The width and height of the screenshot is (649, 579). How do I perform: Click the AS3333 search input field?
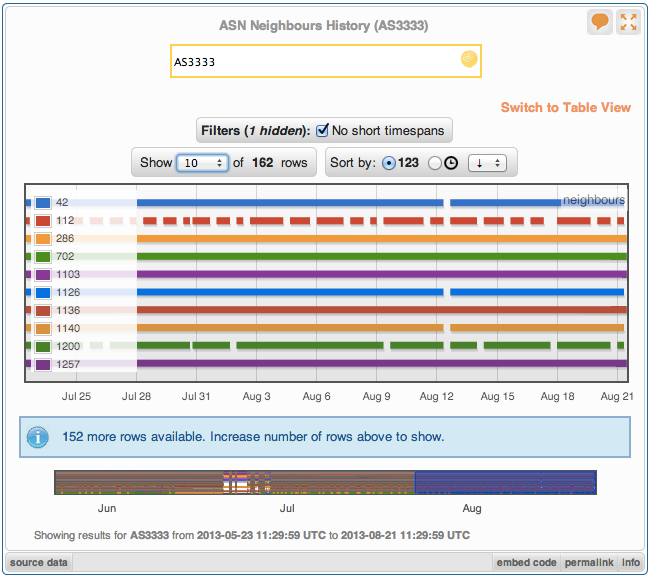310,61
